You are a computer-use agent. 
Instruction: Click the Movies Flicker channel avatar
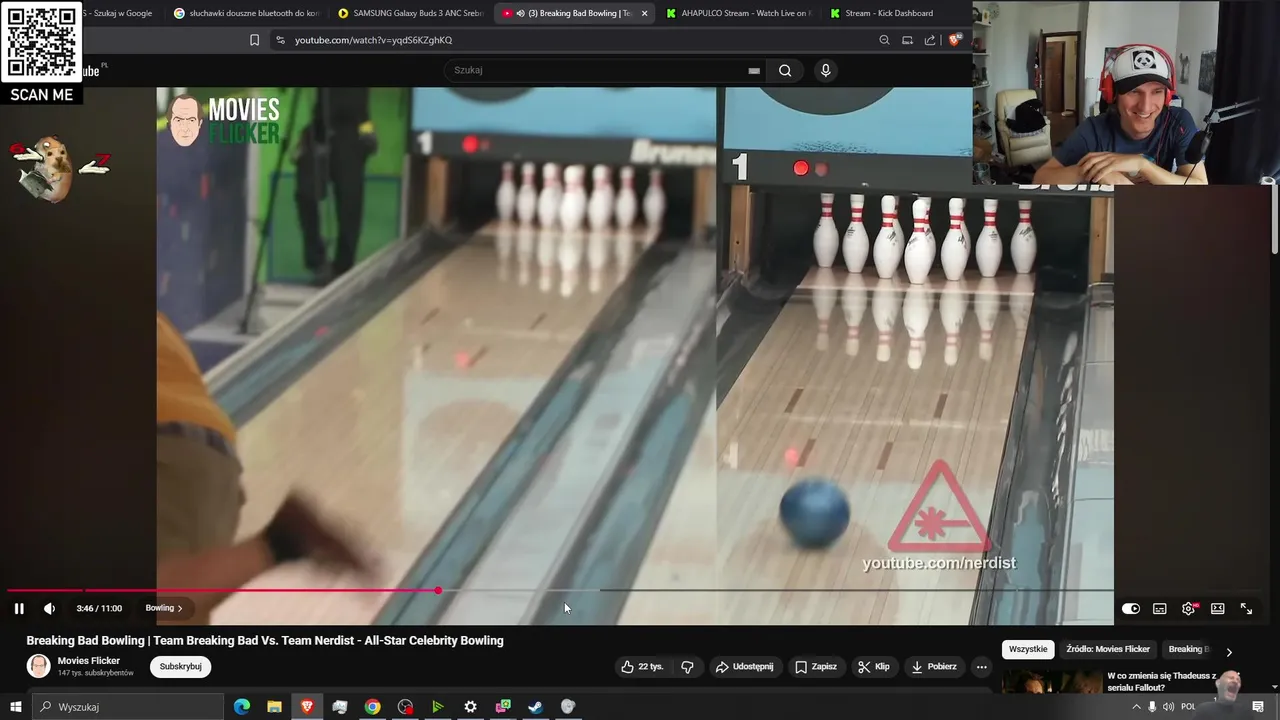click(38, 666)
